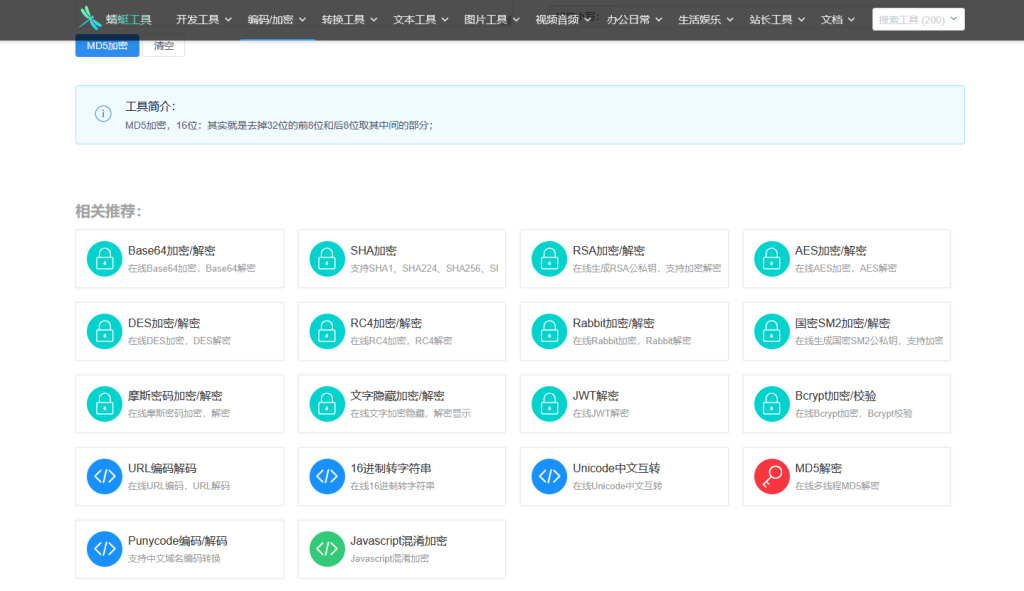Open the 国密SM2加密/解密 tool link

846,330
